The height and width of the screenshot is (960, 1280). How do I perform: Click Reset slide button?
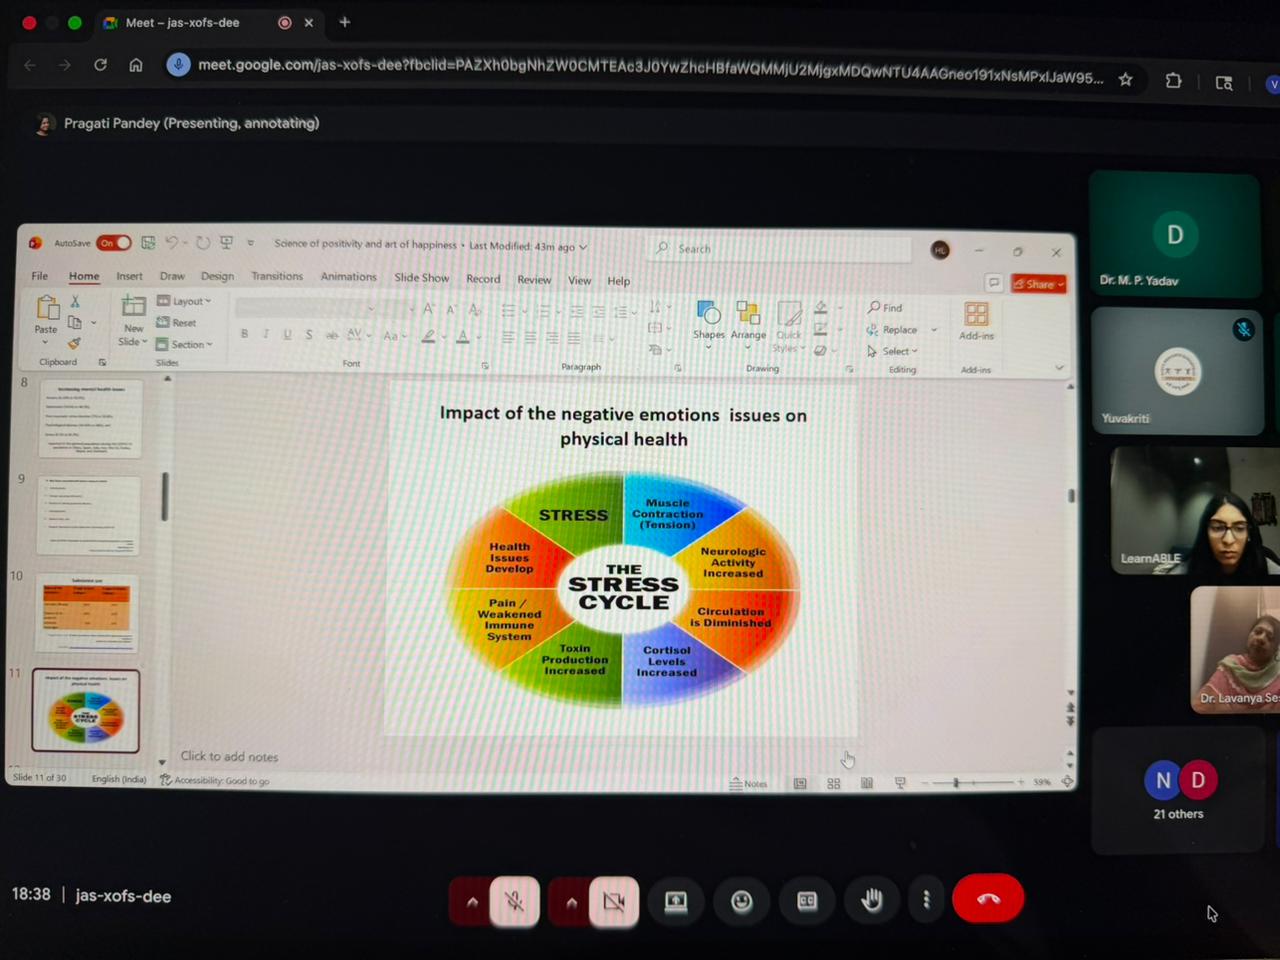click(177, 323)
